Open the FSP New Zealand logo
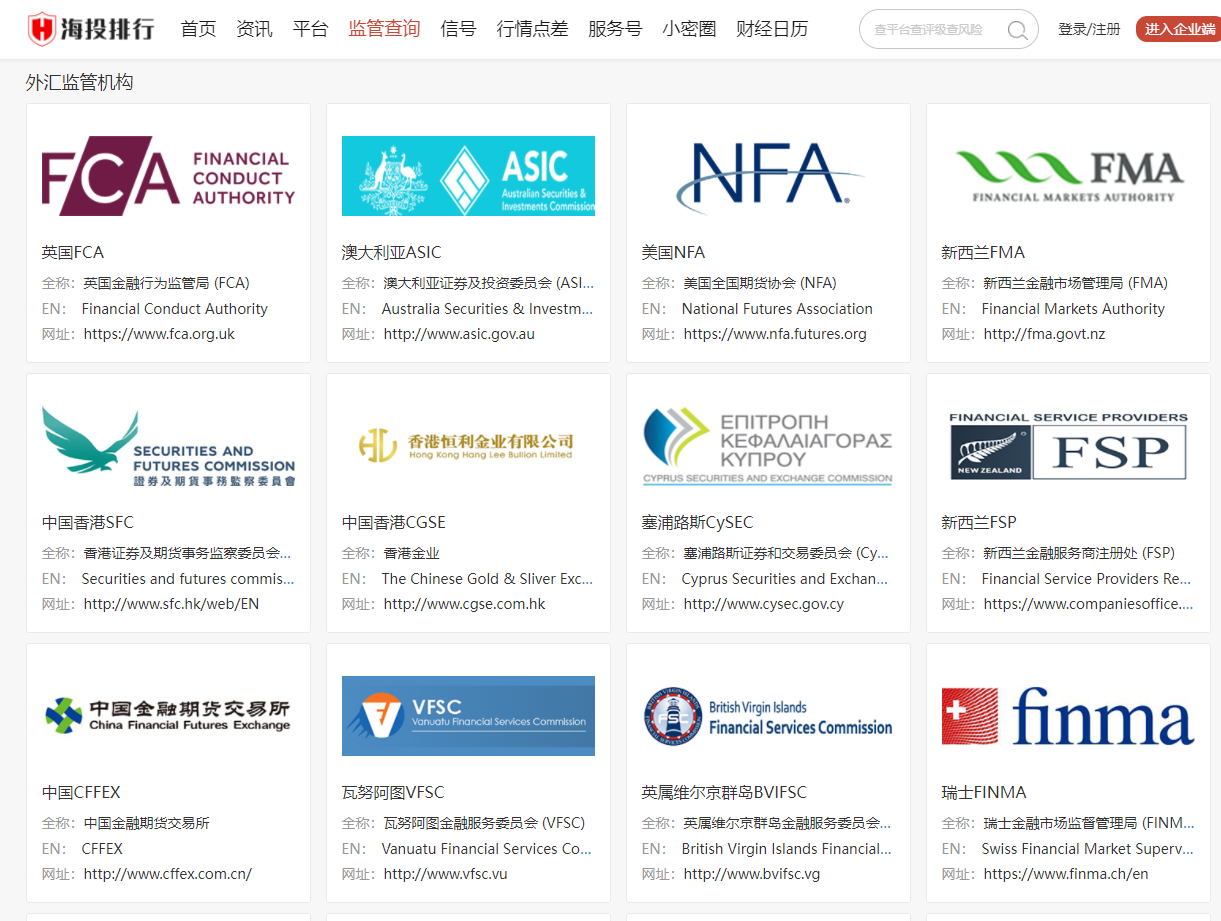This screenshot has height=921, width=1221. pyautogui.click(x=1068, y=446)
